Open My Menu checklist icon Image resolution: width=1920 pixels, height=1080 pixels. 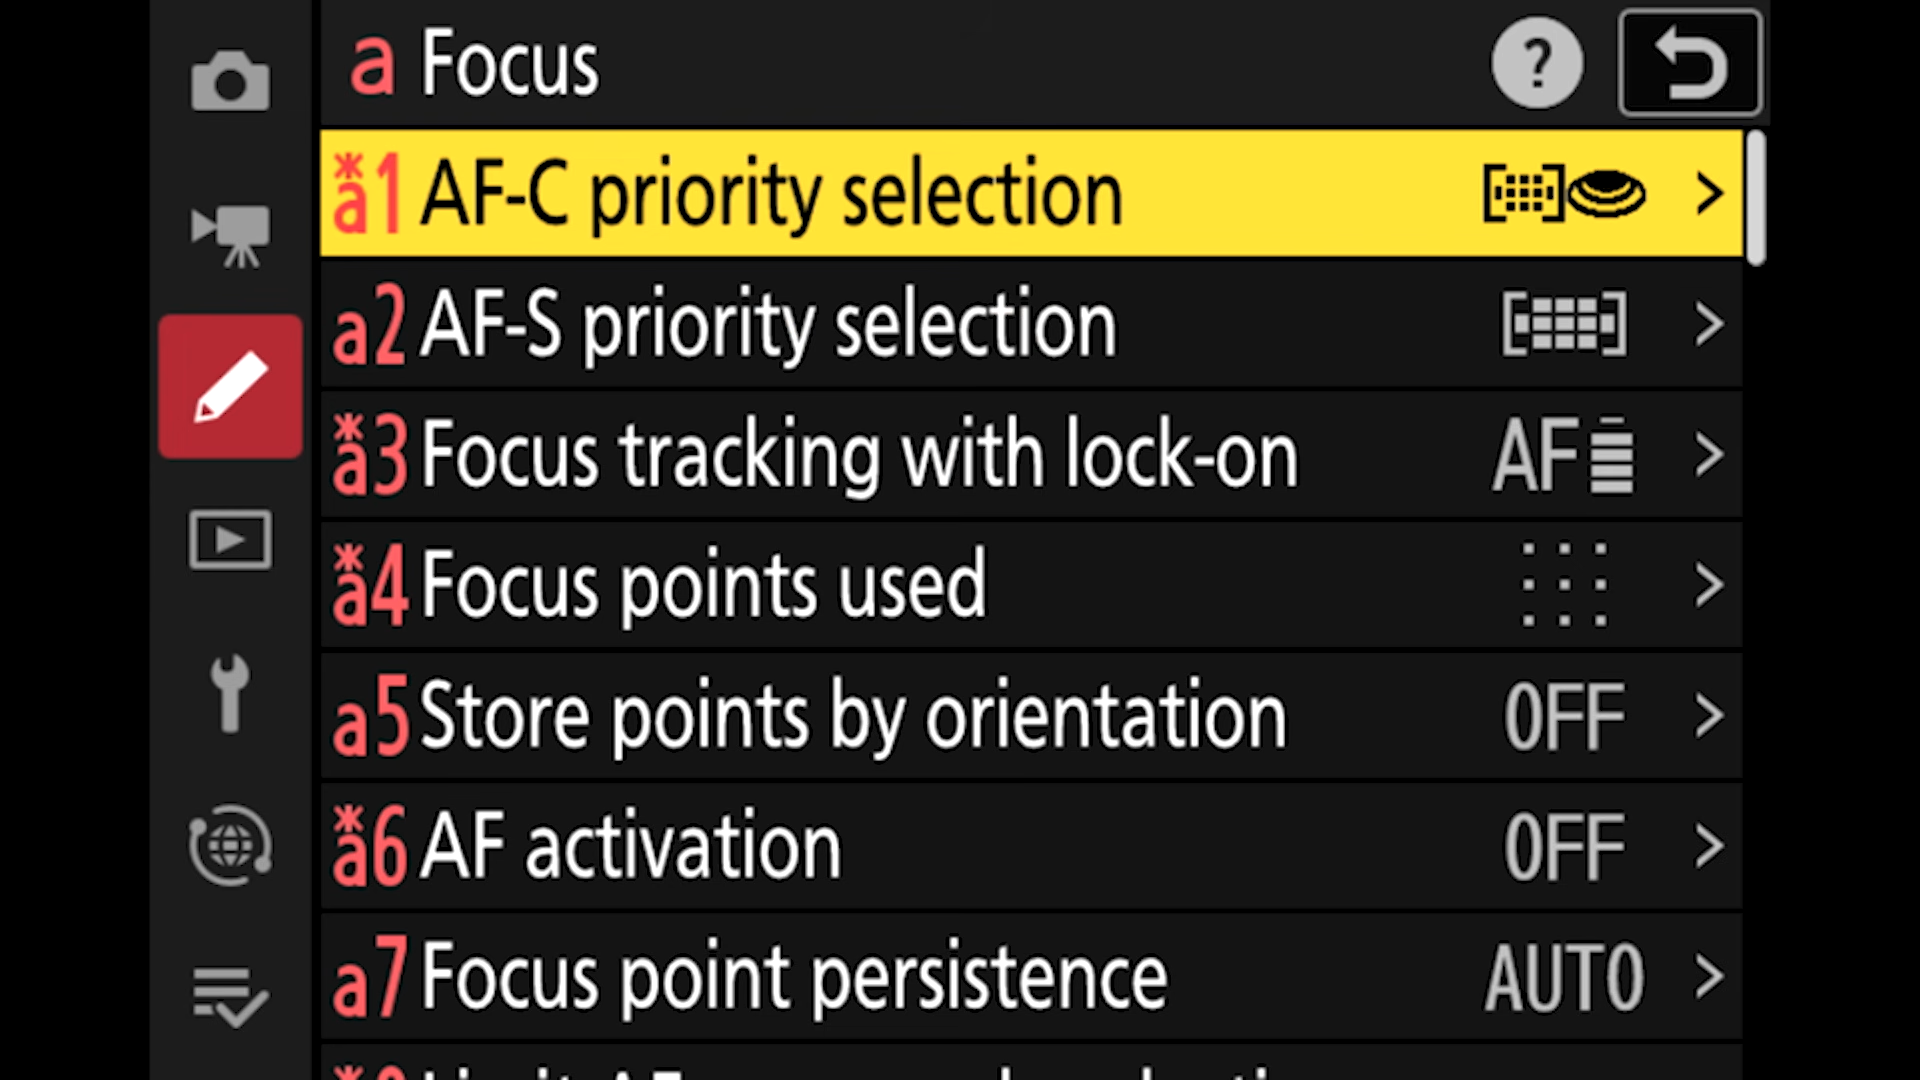230,997
